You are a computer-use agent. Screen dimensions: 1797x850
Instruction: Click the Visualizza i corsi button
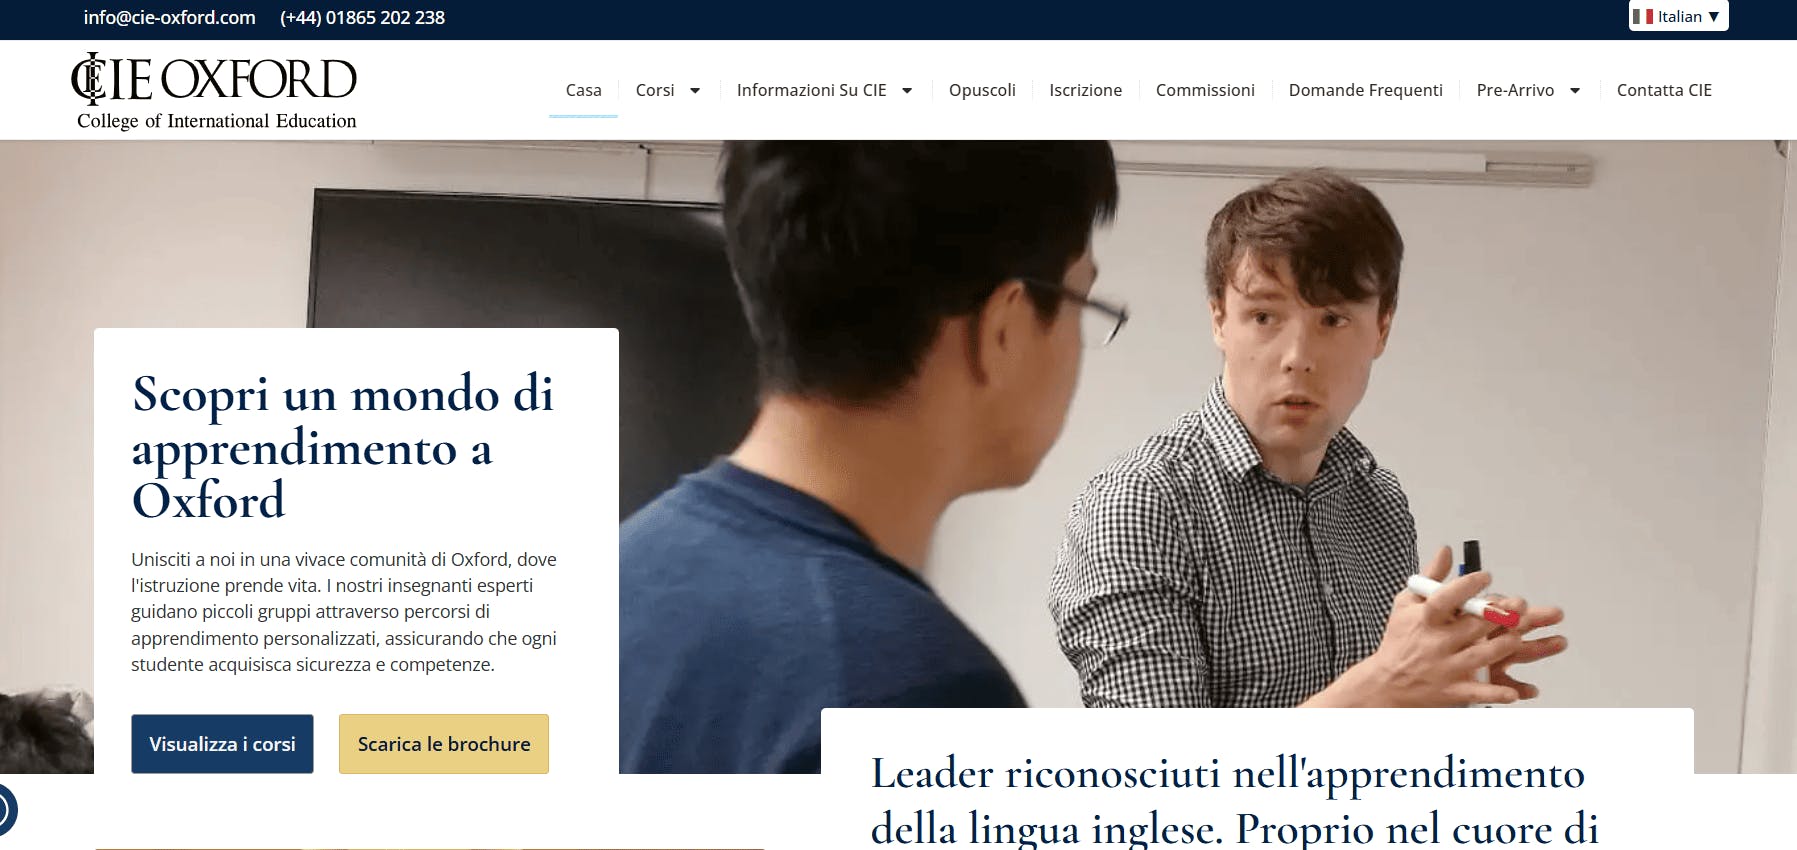pyautogui.click(x=222, y=744)
